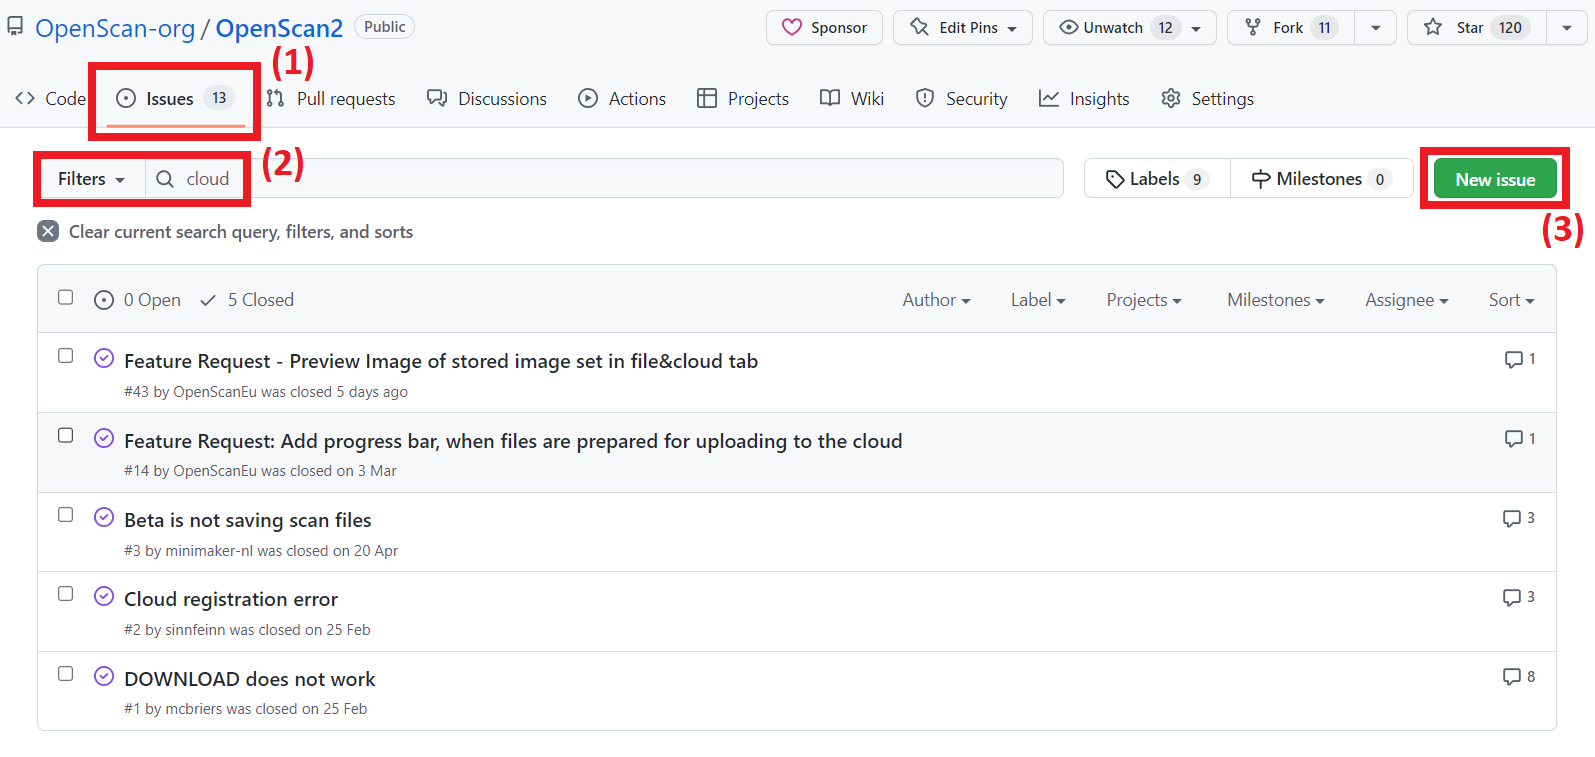Screen dimensions: 1595x757
Task: Select checkbox for issue #43 Preview Image
Action: (x=66, y=356)
